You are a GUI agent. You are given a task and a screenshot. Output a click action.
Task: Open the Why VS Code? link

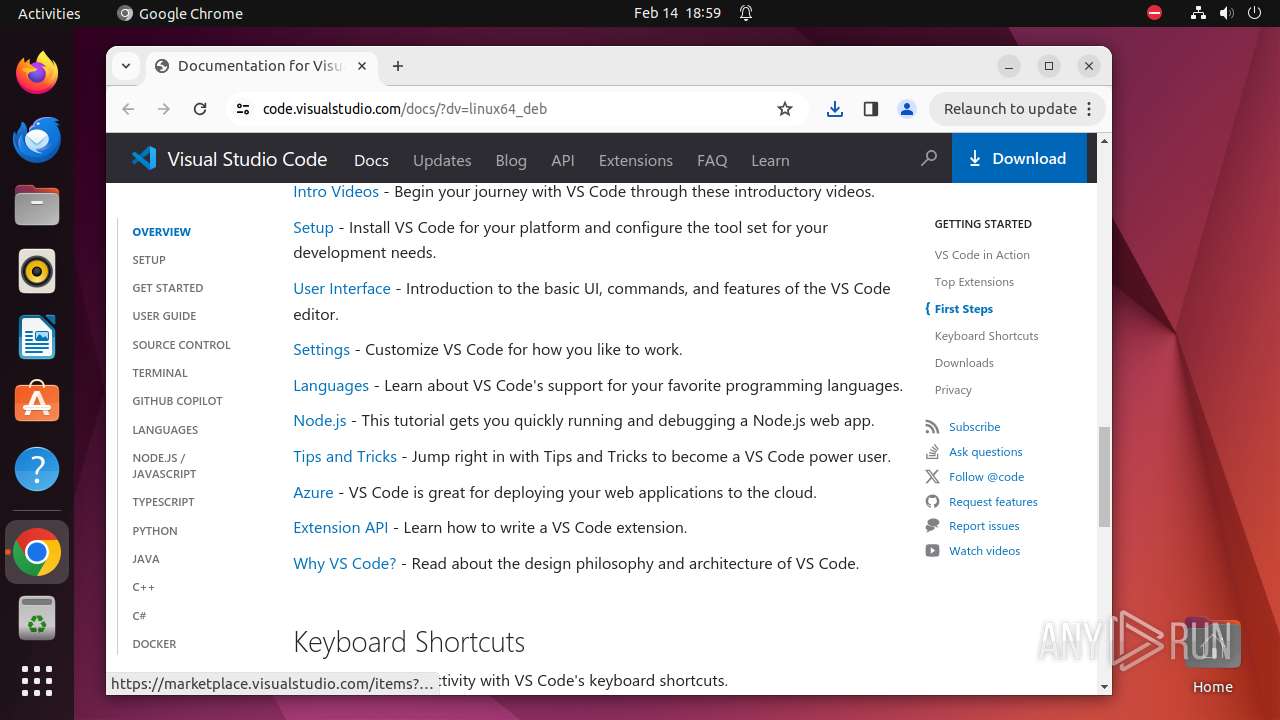tap(345, 563)
